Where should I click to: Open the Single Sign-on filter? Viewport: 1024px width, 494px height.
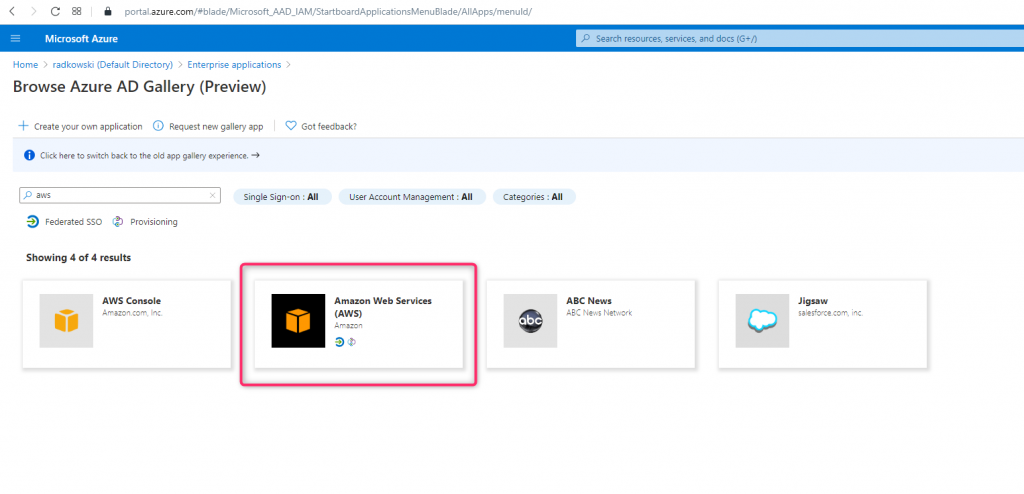tap(282, 197)
